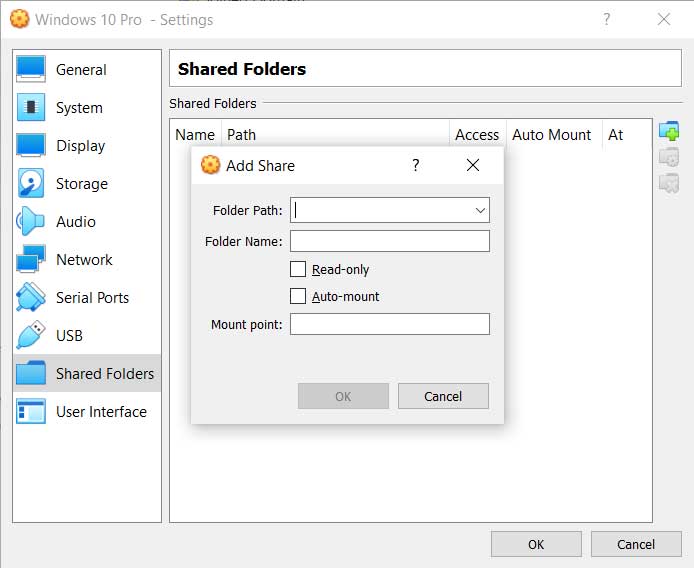Viewport: 694px width, 568px height.
Task: Click the At column header
Action: point(627,135)
